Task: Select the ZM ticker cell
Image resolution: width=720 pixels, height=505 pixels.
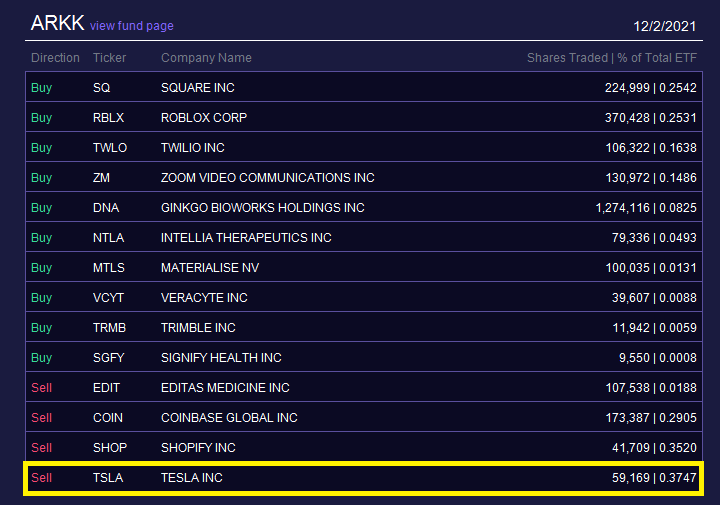Action: click(101, 178)
